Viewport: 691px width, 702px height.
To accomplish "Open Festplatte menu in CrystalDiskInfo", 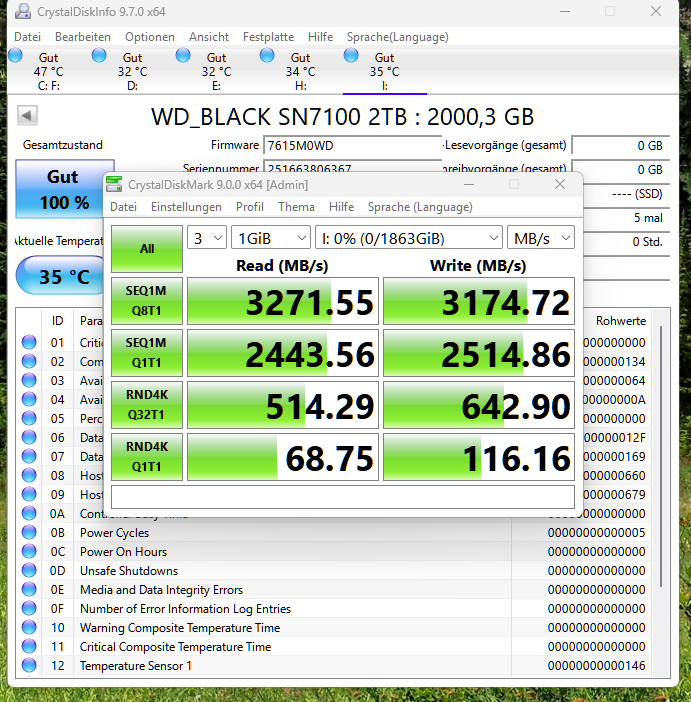I will [268, 37].
